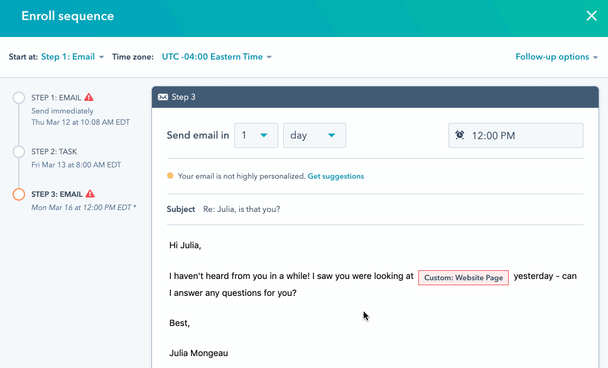Click the 12:00 PM send time field
The image size is (608, 368).
(x=516, y=135)
